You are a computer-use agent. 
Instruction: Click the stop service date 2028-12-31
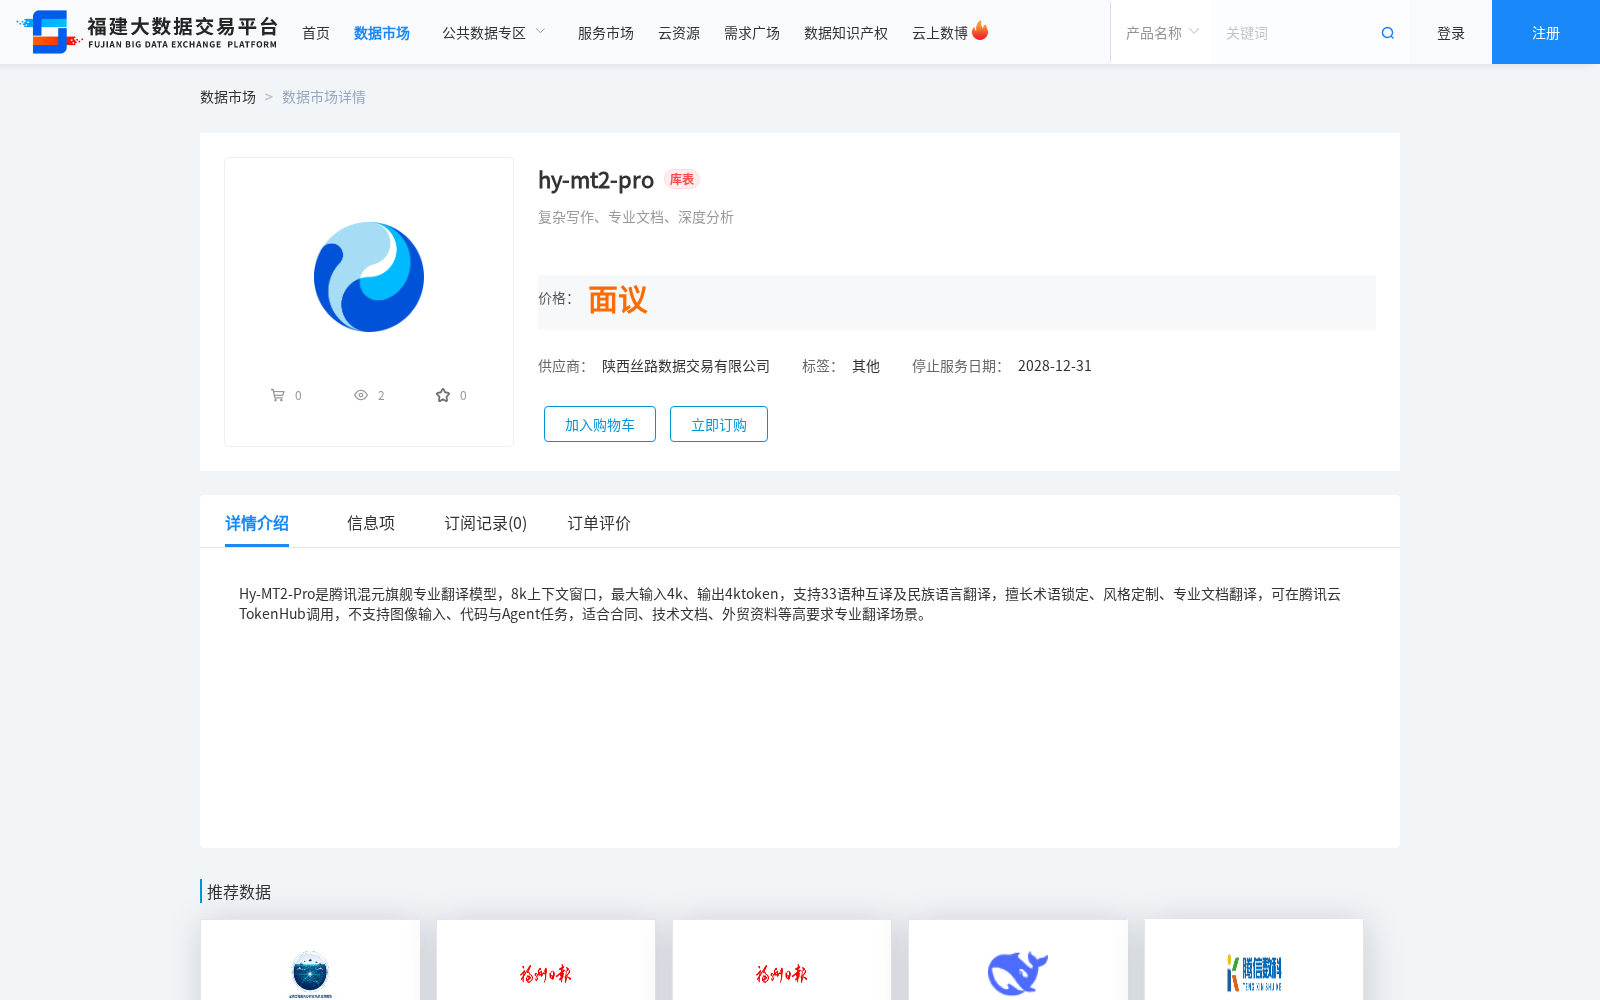pos(1055,366)
